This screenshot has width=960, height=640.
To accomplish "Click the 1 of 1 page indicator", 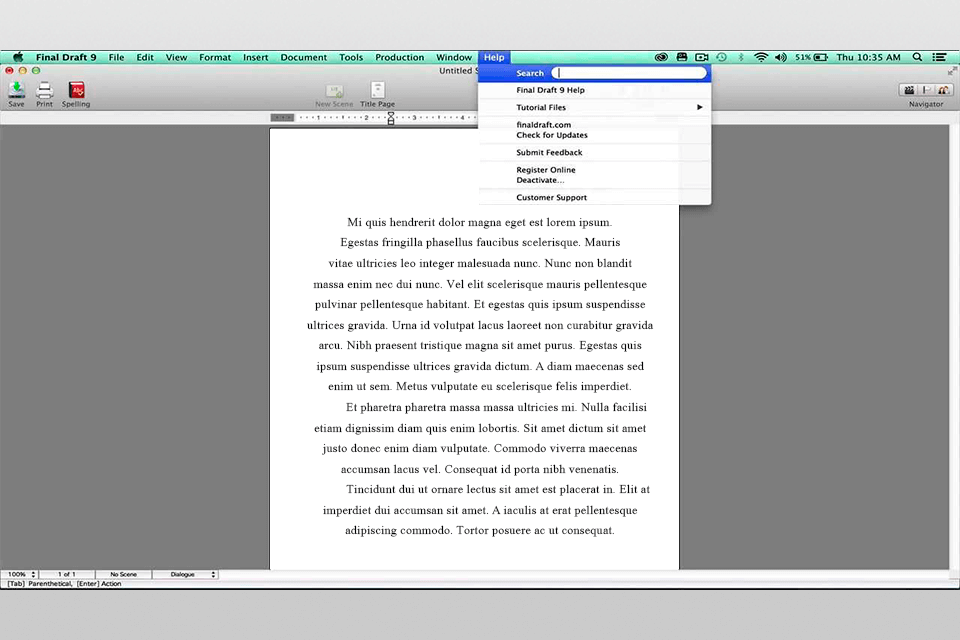I will (67, 574).
